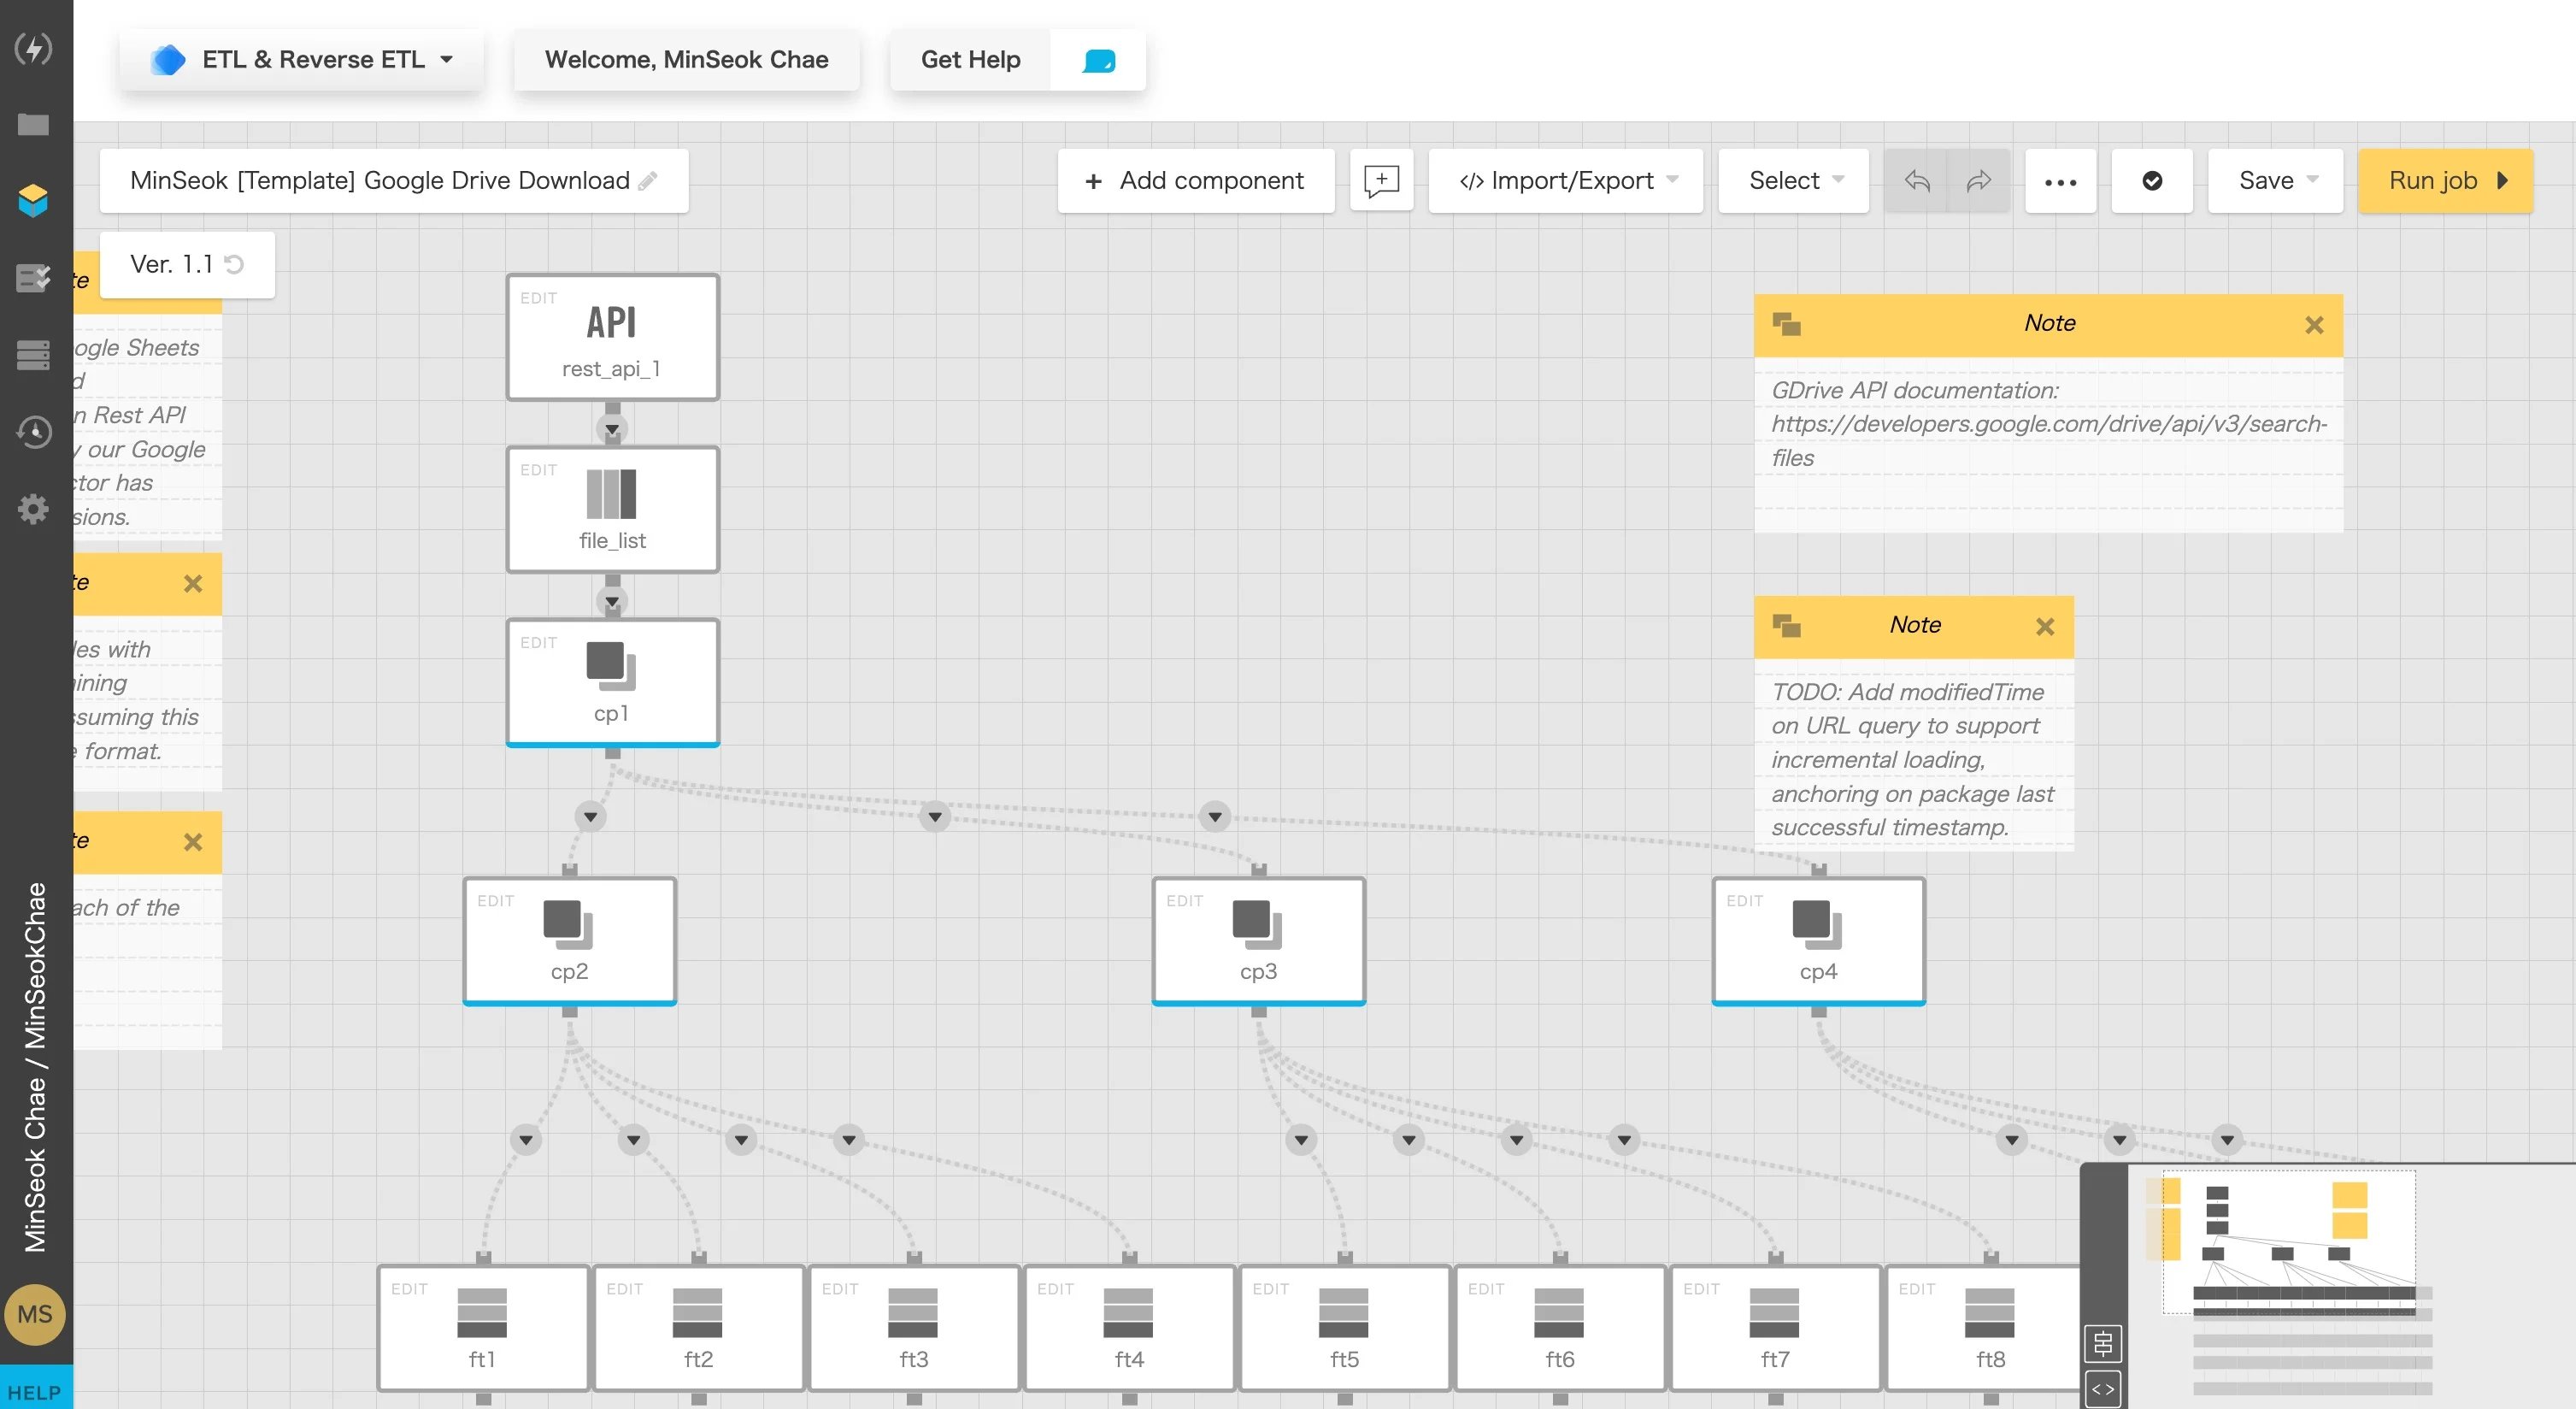Click arrow connector leading to cp2
Screen dimensions: 2576x1409
[x=590, y=817]
